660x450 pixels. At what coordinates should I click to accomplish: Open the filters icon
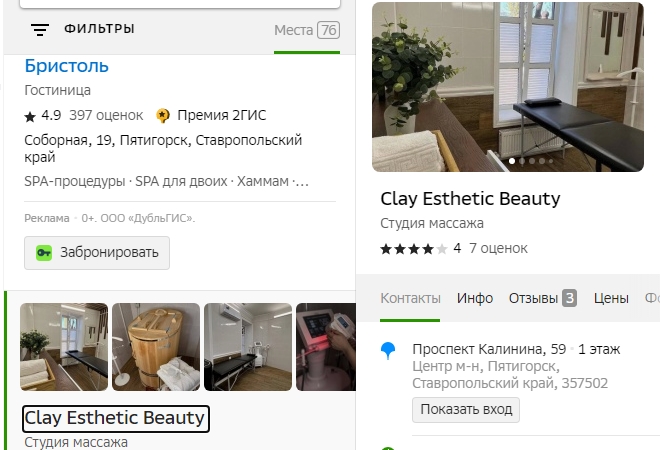pos(40,29)
